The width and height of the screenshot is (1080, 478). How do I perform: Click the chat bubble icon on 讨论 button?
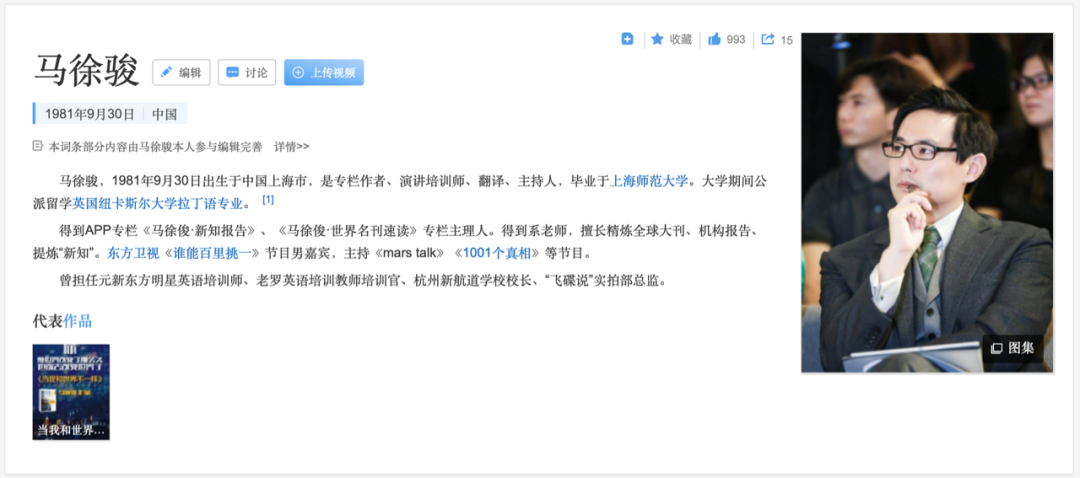(233, 72)
